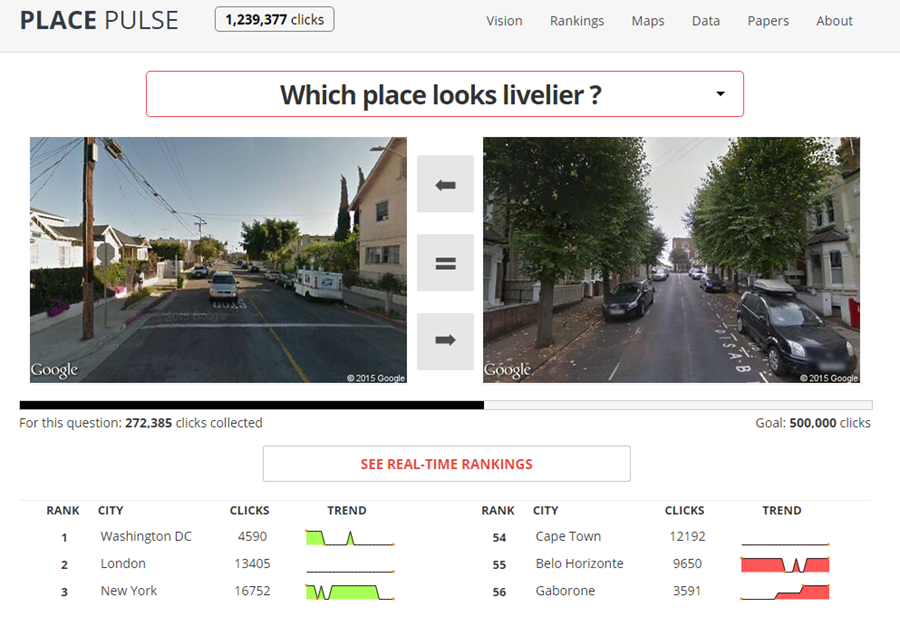
Task: Click the PLACE PULSE logo
Action: [x=99, y=20]
